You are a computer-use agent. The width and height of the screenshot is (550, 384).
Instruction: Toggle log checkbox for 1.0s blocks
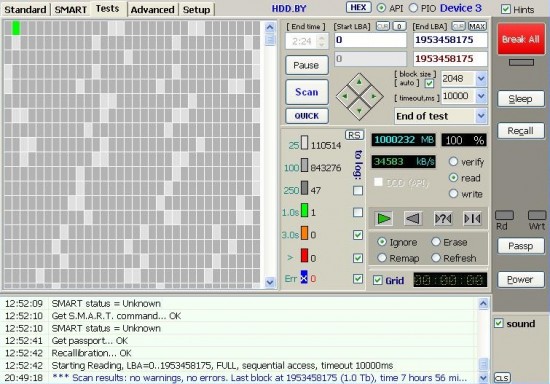click(358, 212)
